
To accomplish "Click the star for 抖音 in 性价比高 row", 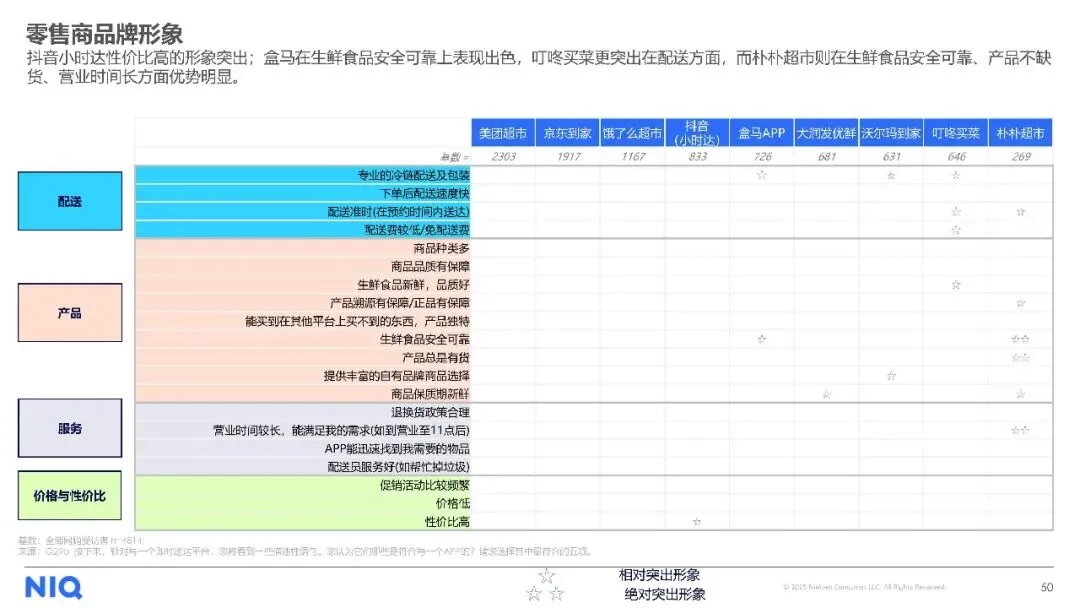I will click(696, 522).
